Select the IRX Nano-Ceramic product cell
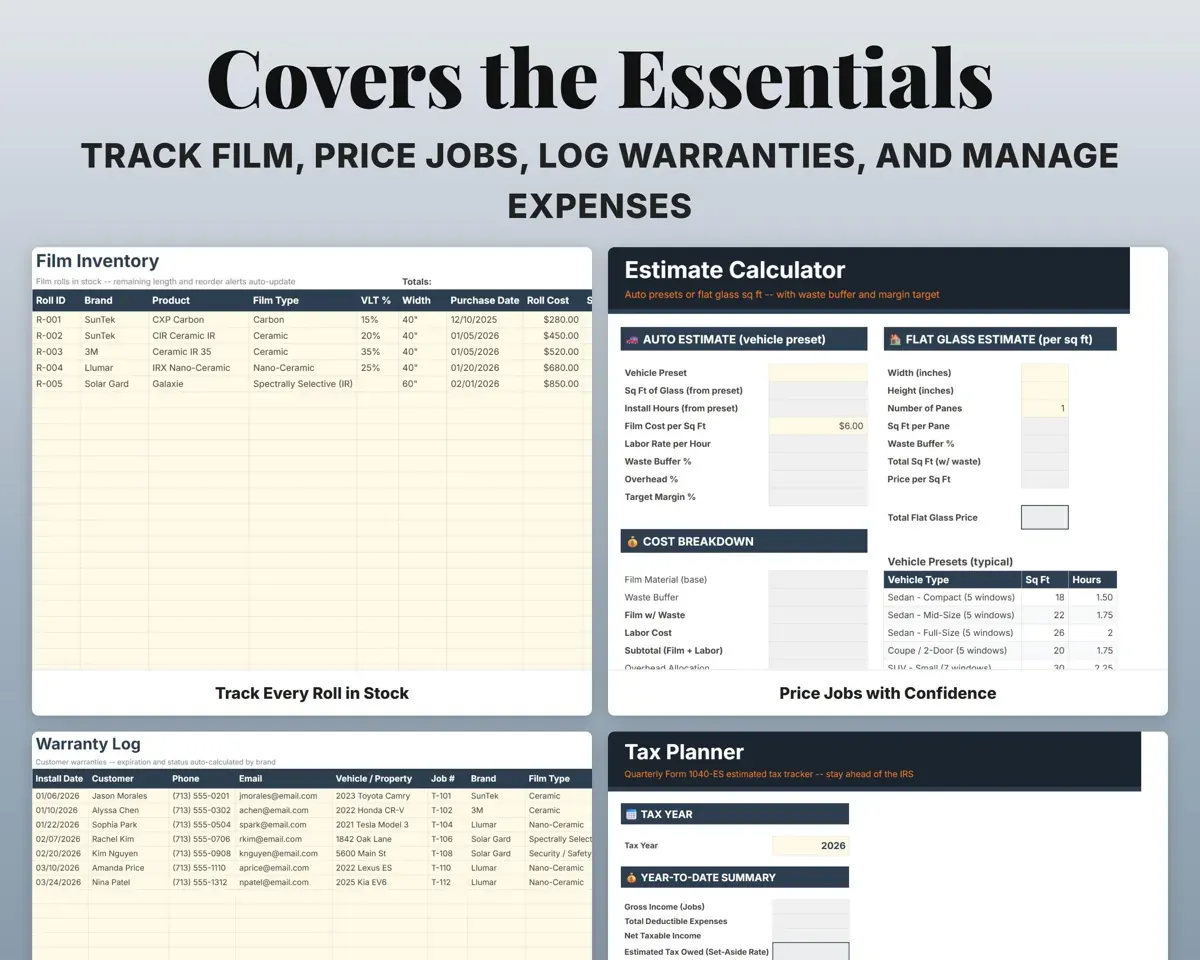Image resolution: width=1200 pixels, height=960 pixels. (199, 368)
